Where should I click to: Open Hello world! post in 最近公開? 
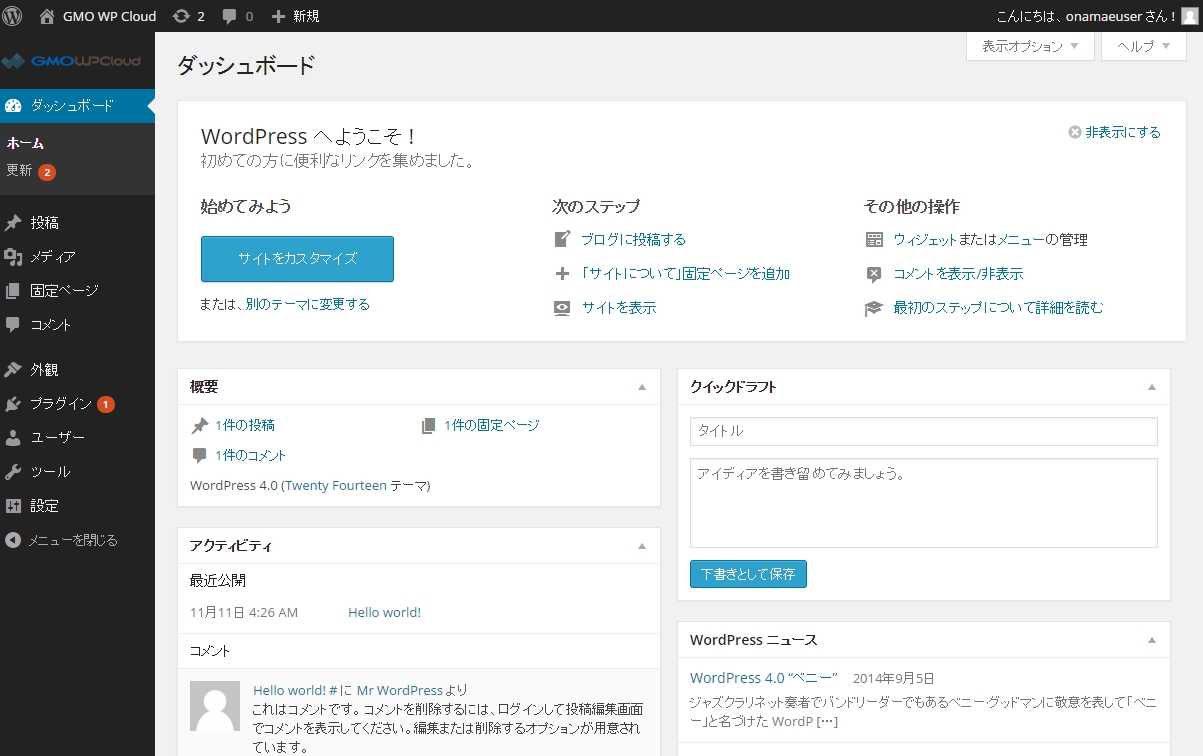(385, 612)
